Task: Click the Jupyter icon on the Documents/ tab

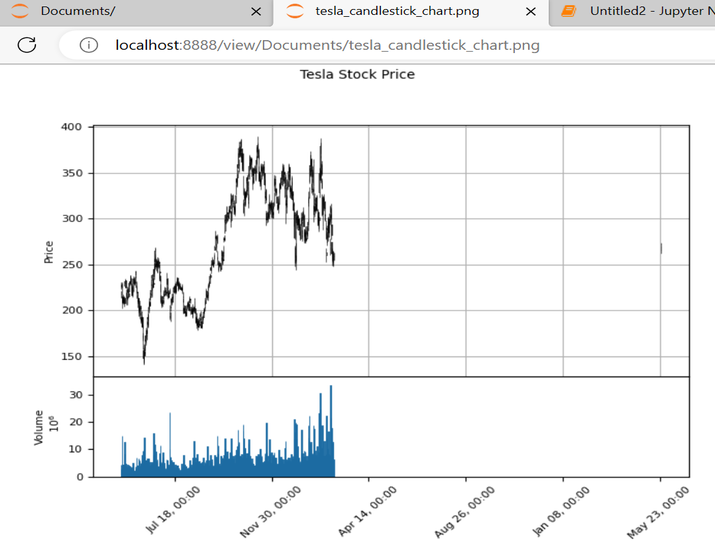Action: (20, 11)
